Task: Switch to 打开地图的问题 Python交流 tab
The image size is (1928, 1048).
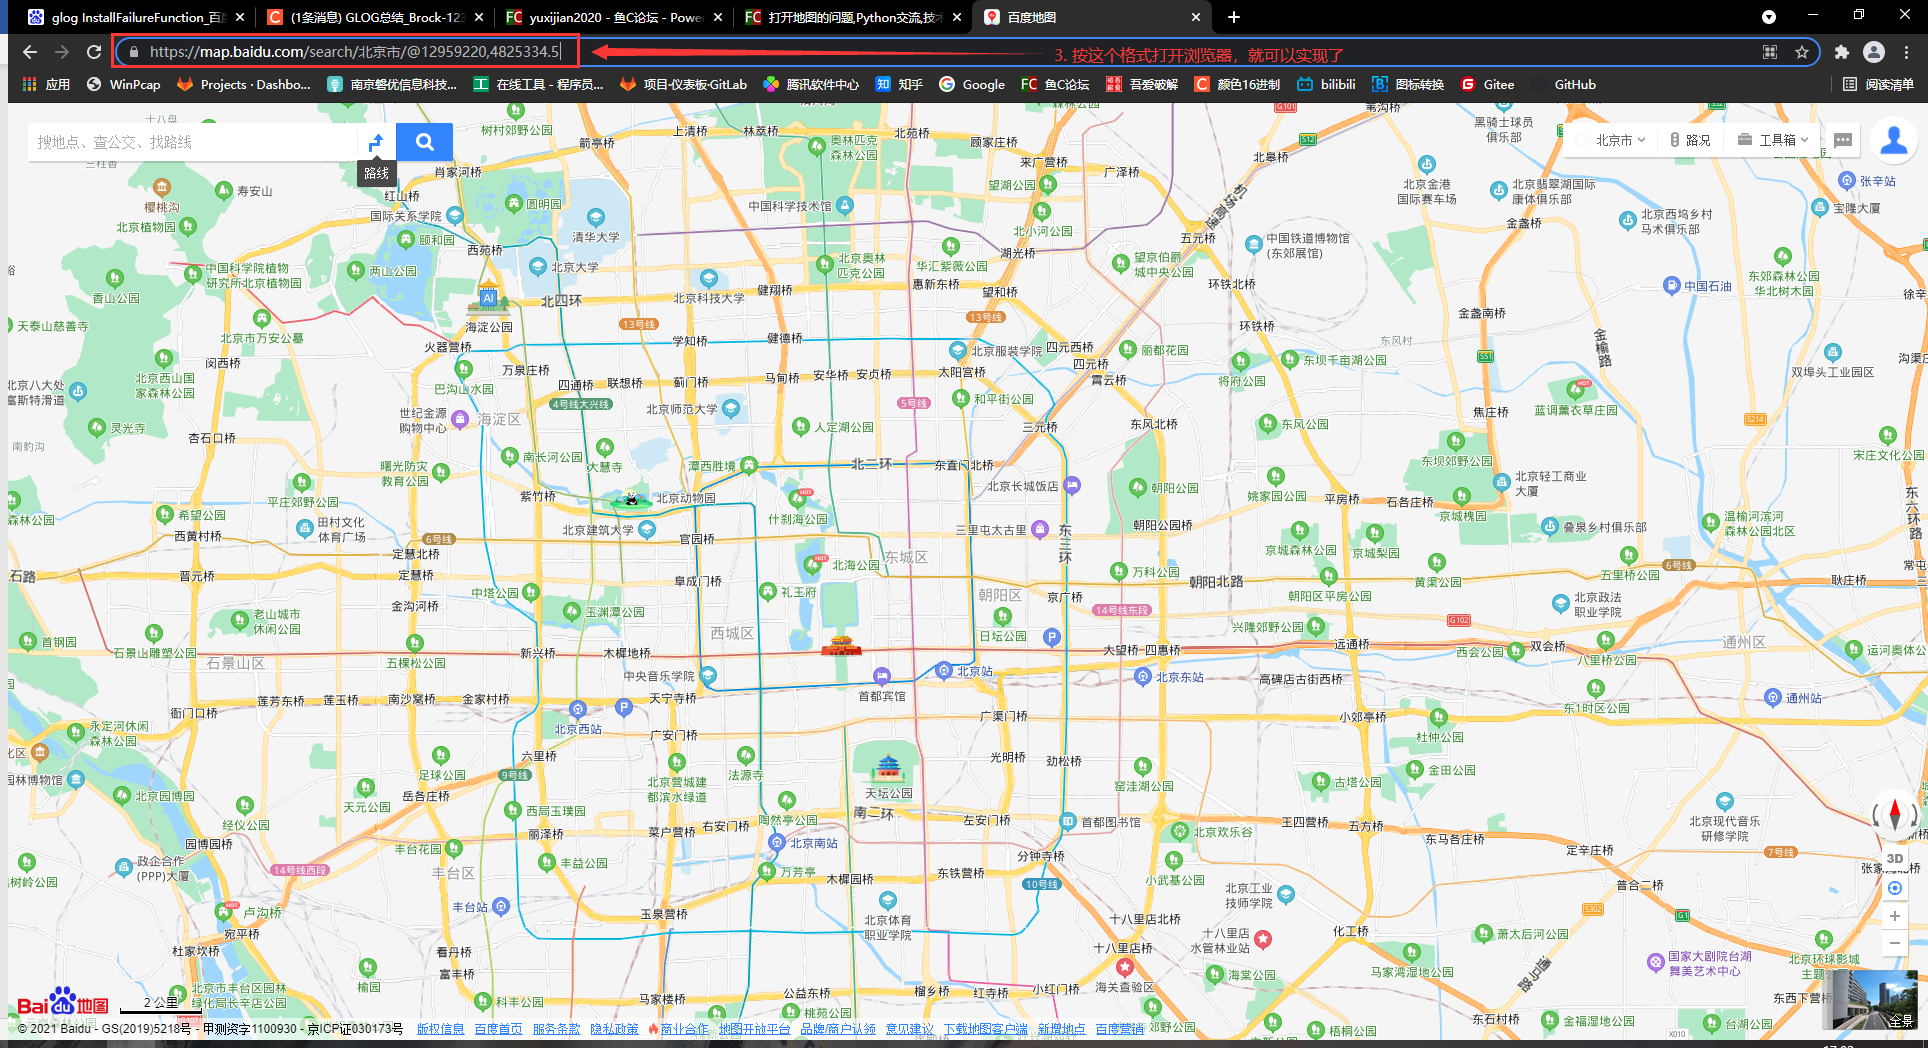Action: [852, 17]
